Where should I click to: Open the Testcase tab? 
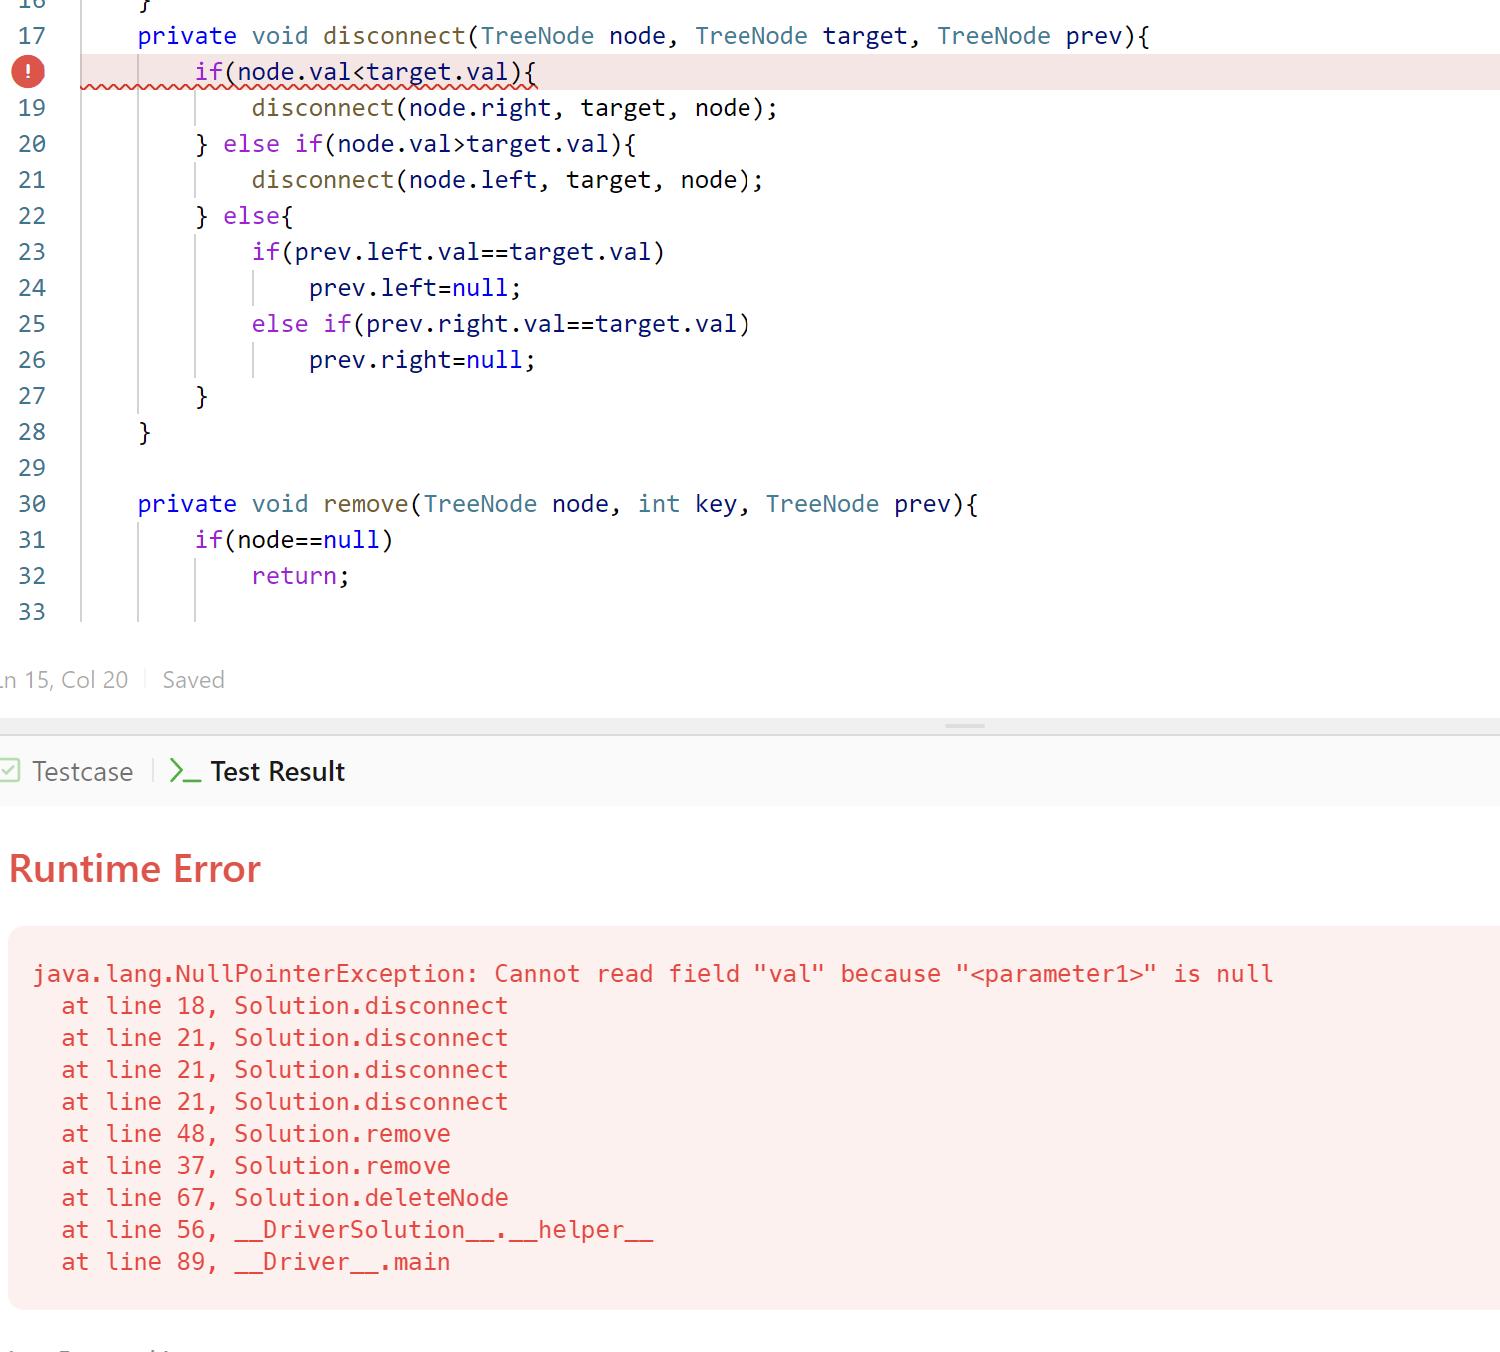click(x=82, y=772)
